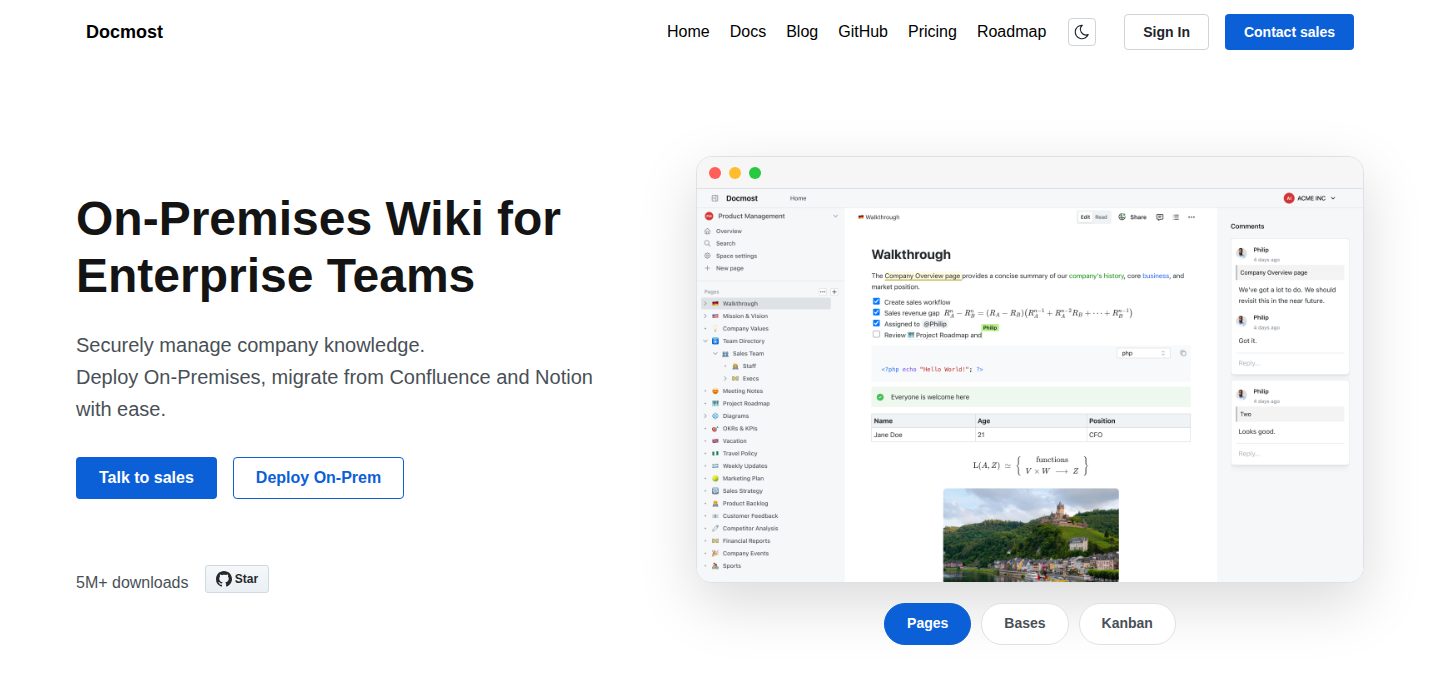Open the Roadmap nav link
The width and height of the screenshot is (1440, 690).
click(1011, 32)
